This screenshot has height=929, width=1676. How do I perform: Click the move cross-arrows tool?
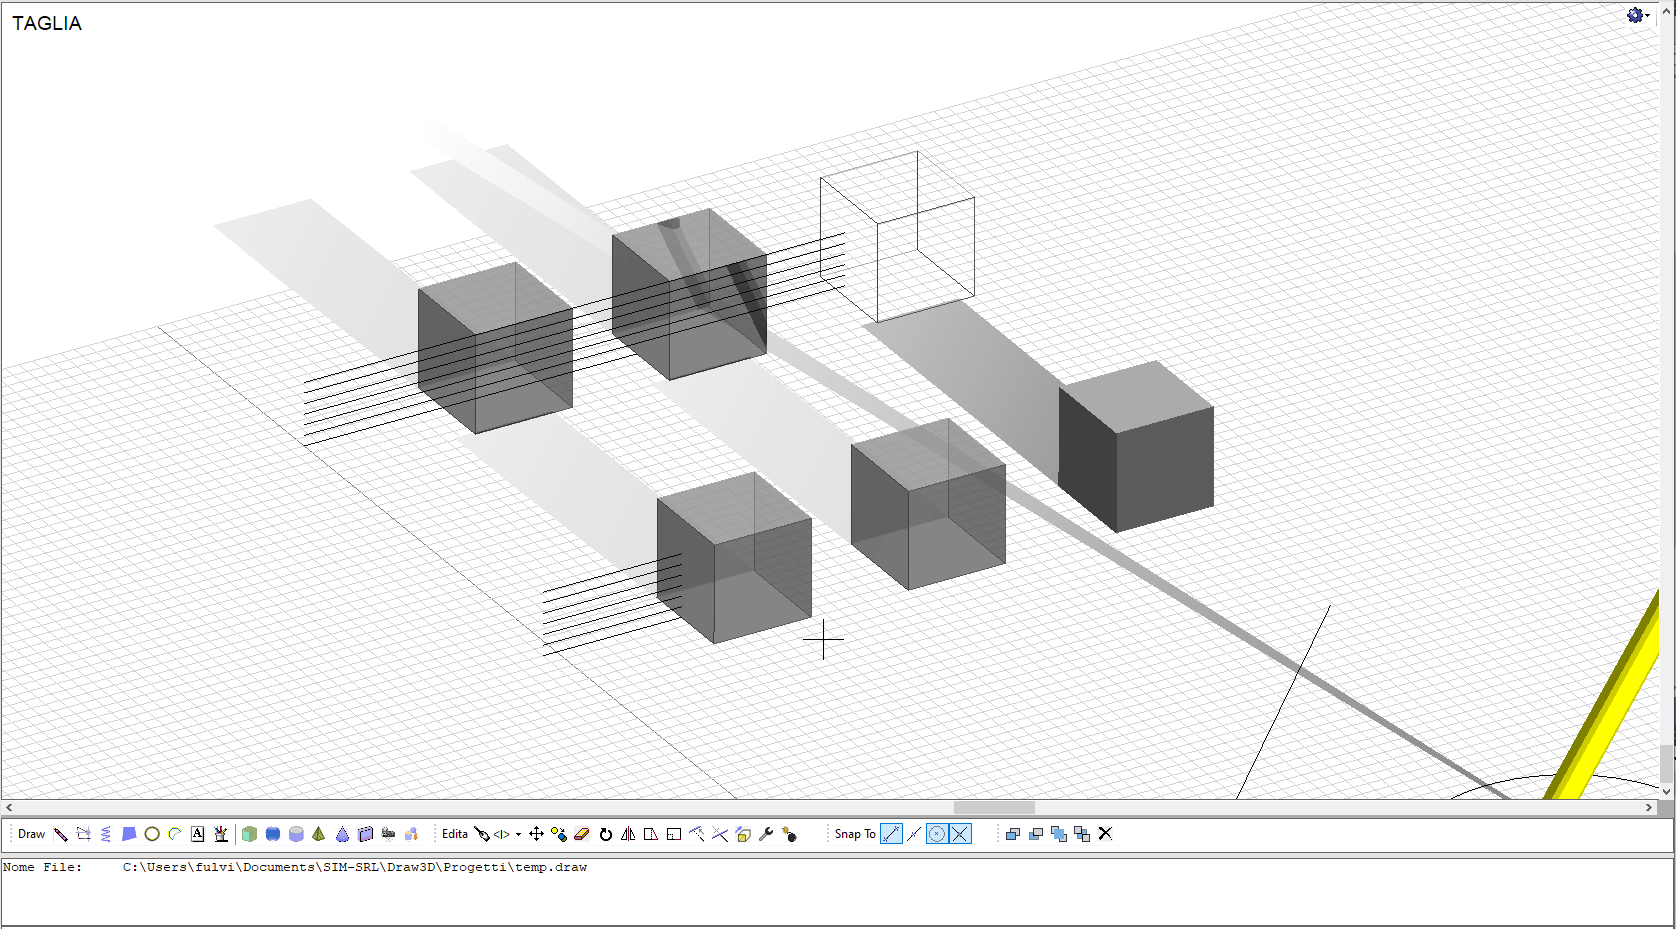point(536,834)
